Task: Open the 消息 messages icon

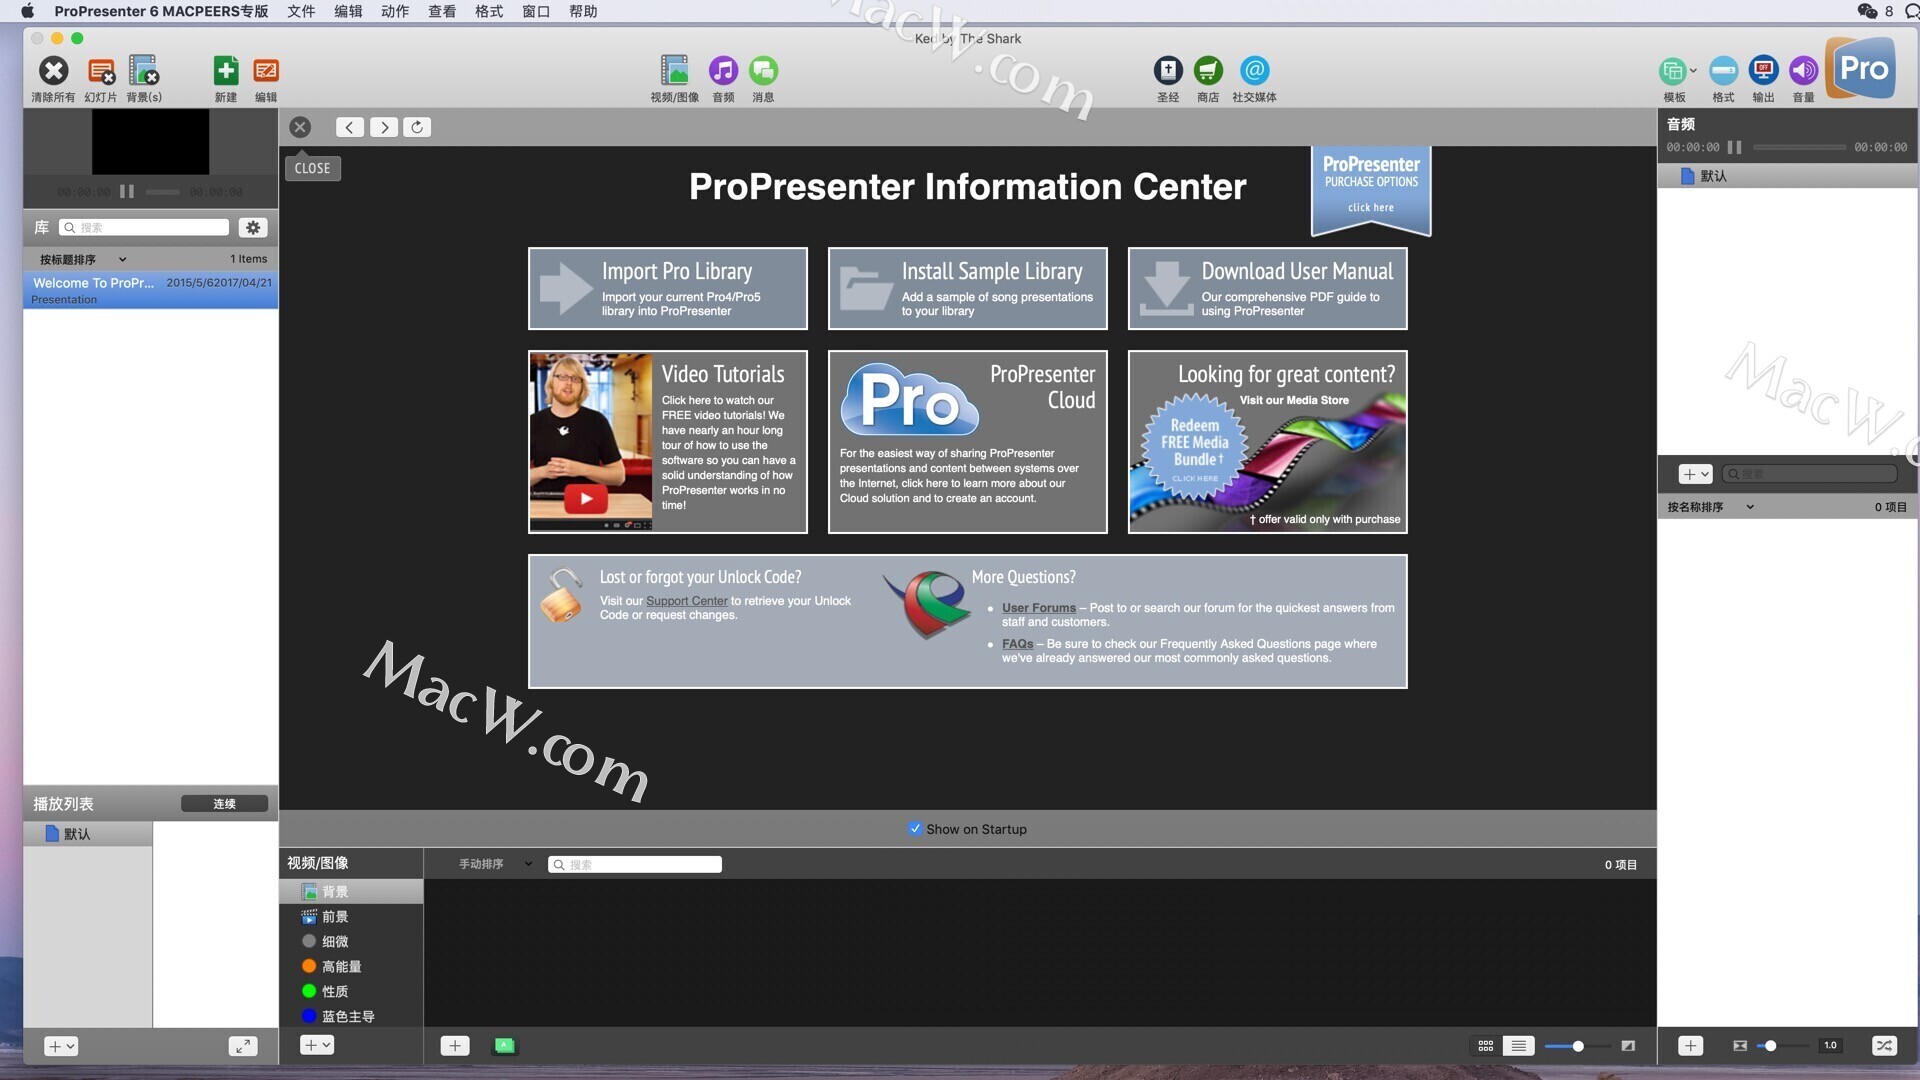Action: coord(763,71)
